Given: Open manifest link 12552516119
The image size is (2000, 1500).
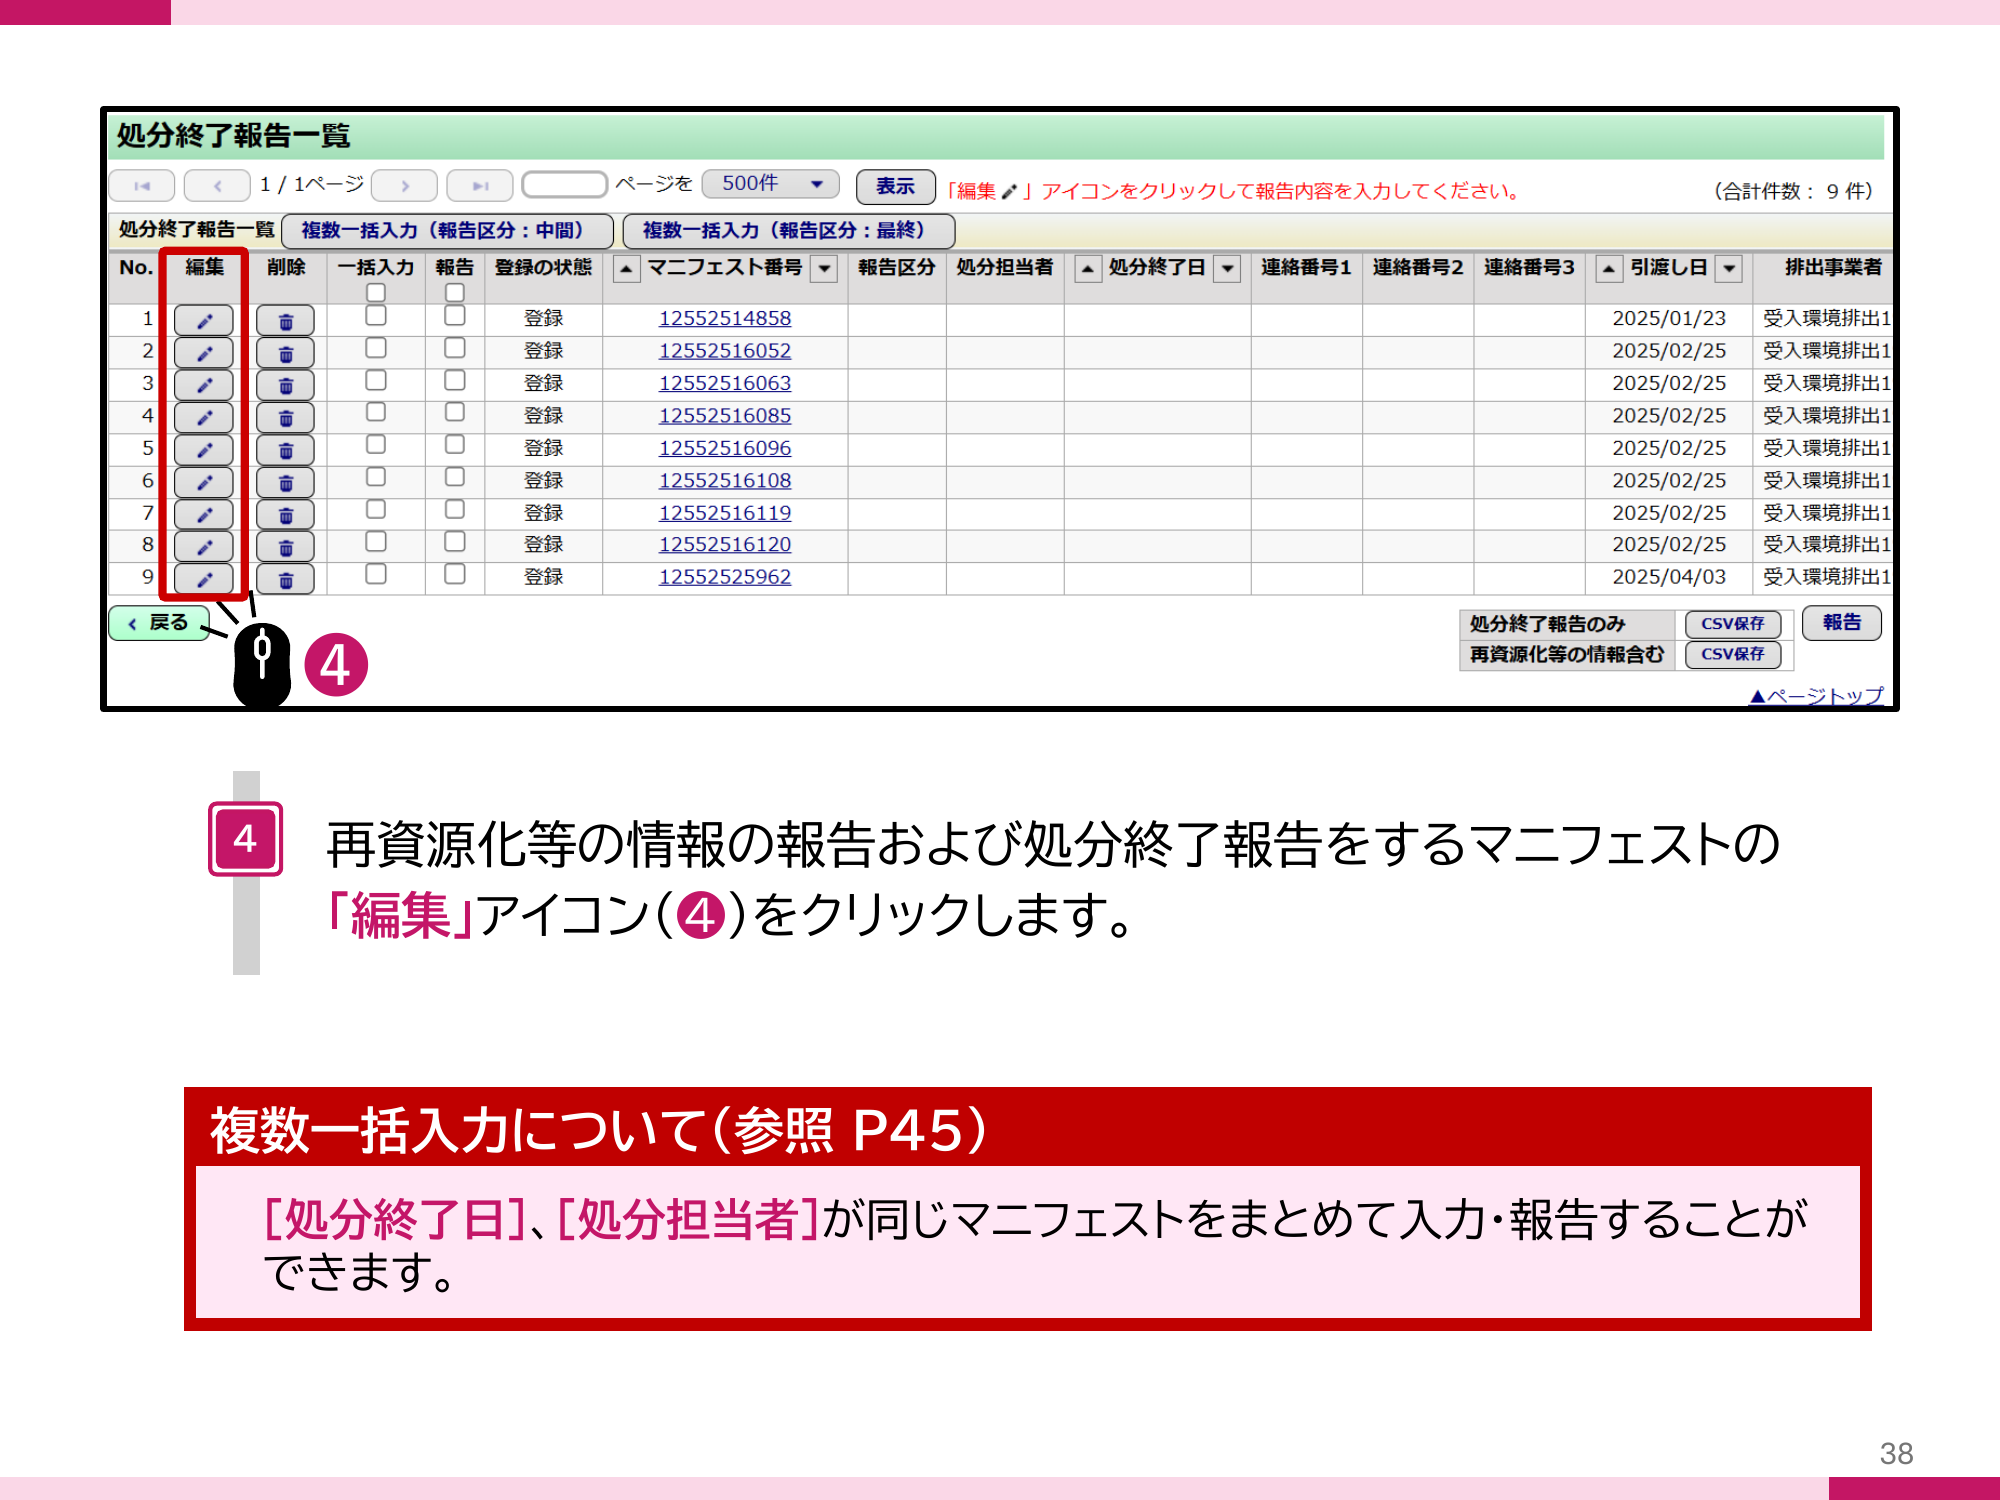Looking at the screenshot, I should click(725, 513).
